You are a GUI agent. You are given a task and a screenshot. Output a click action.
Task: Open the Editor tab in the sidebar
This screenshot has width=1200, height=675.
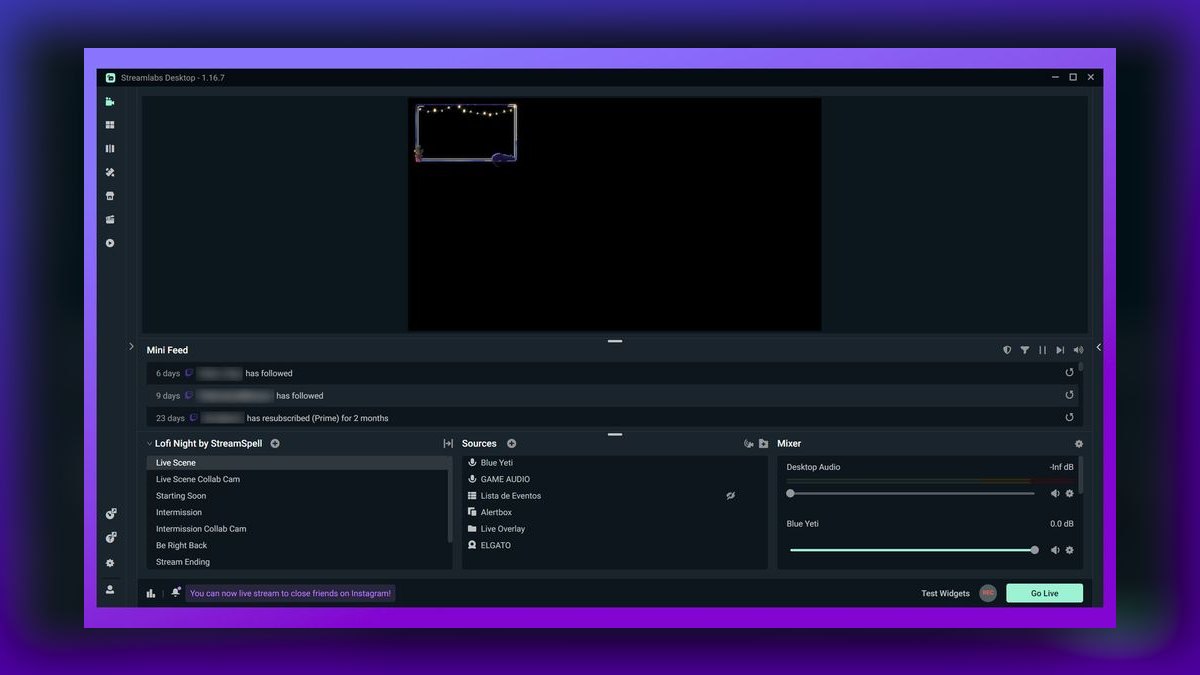coord(110,102)
